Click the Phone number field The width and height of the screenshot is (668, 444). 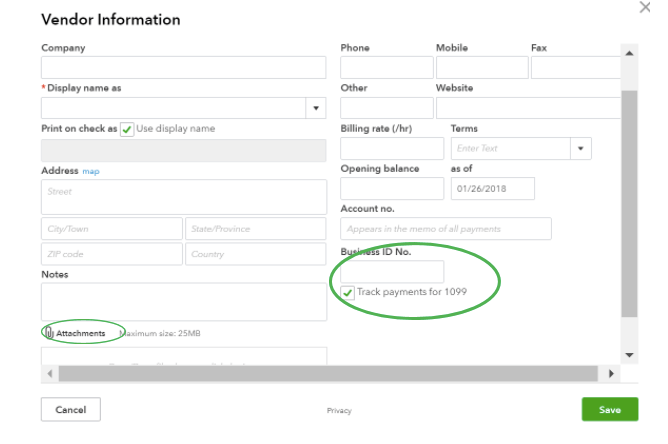tap(386, 67)
